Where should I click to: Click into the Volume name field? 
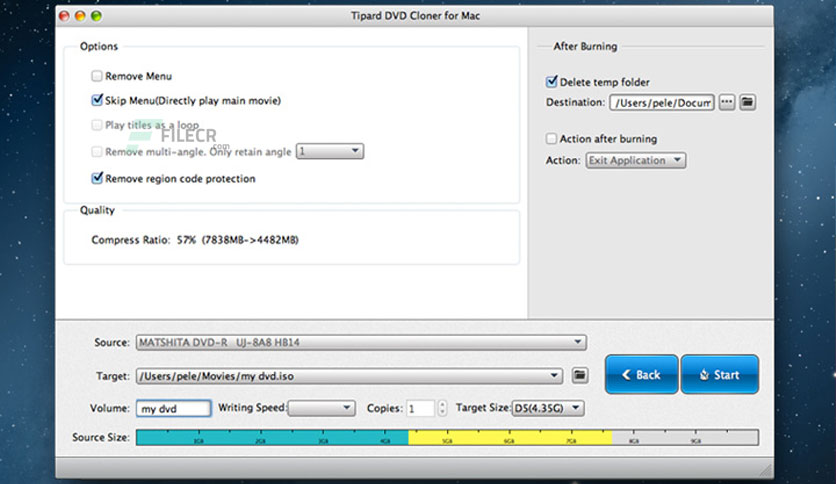tap(173, 409)
